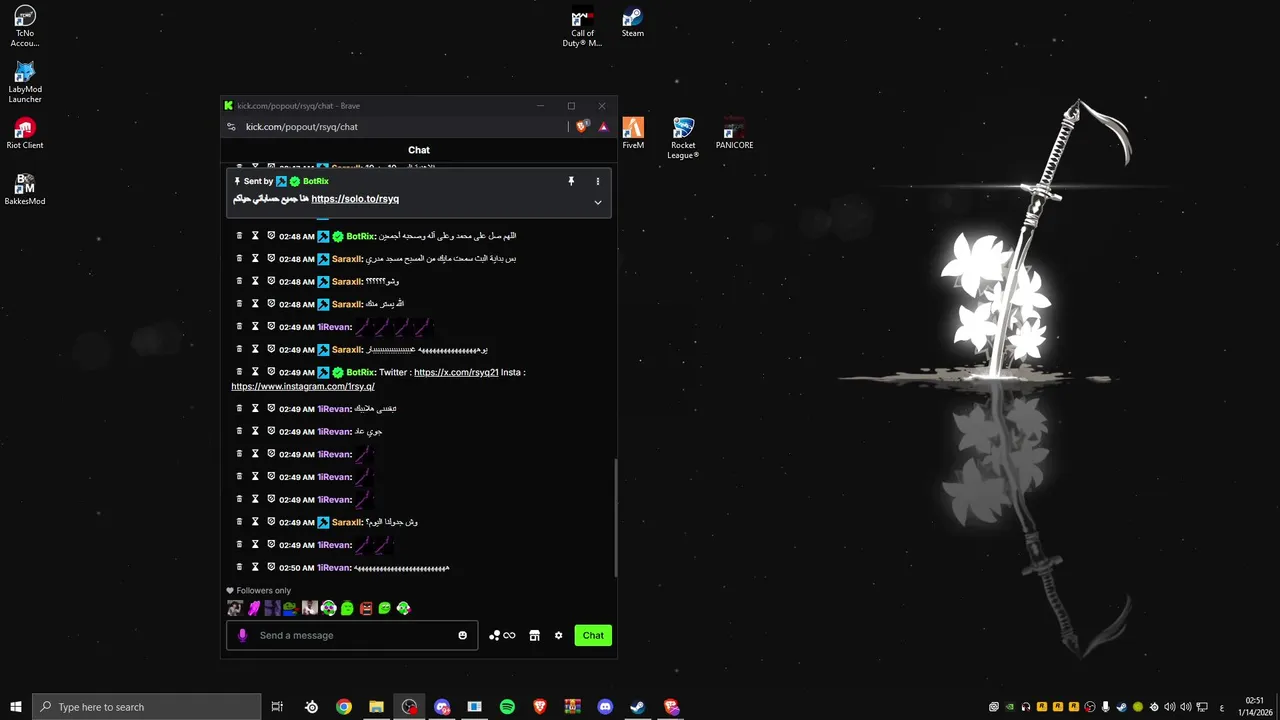Click BotRix username in pinned message
The width and height of the screenshot is (1280, 720).
(316, 181)
